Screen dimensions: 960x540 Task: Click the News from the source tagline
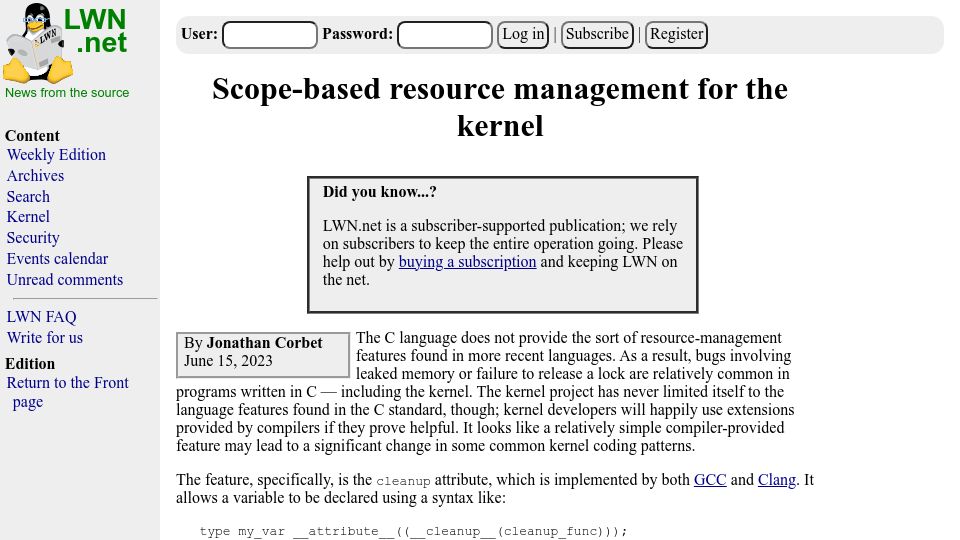[67, 93]
